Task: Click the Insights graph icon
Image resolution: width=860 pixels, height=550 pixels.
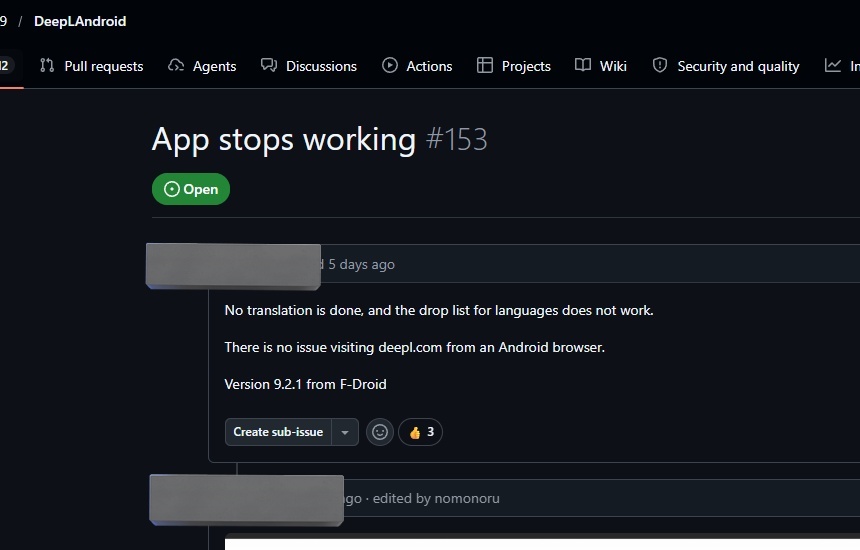Action: pos(833,65)
